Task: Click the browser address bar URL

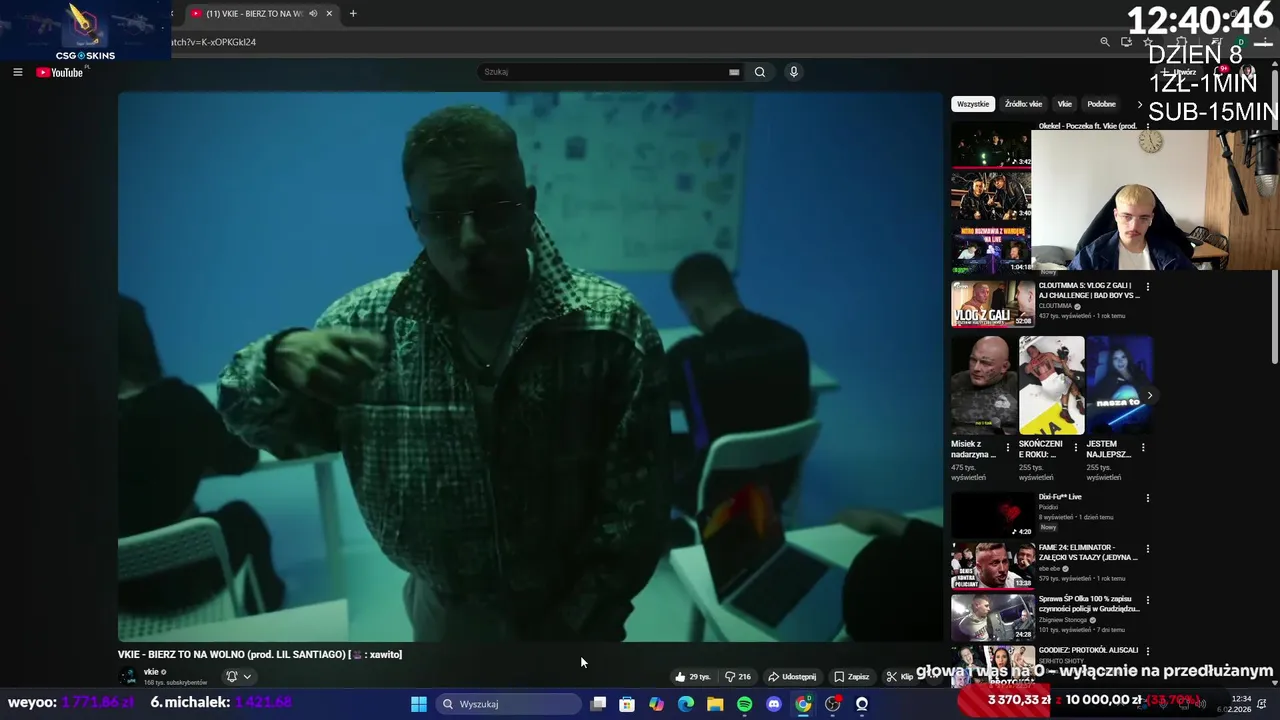Action: (x=215, y=42)
